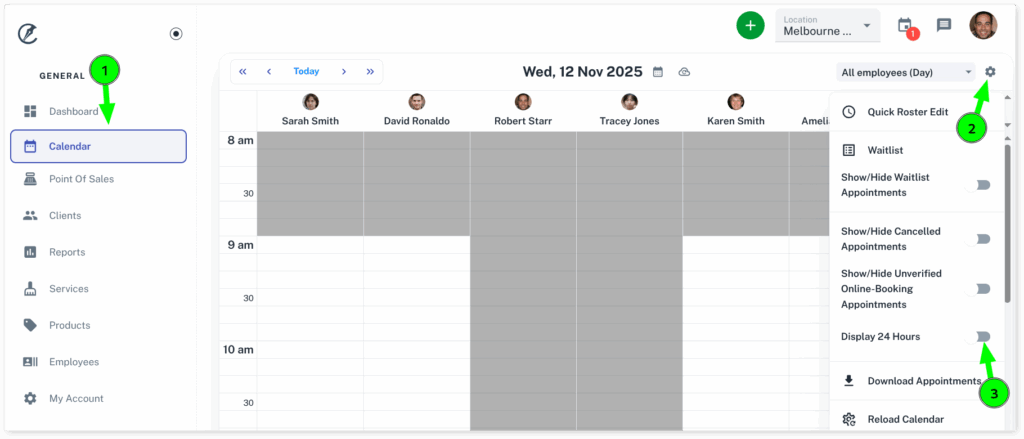Open date picker icon beside the date
The width and height of the screenshot is (1024, 439).
[657, 72]
